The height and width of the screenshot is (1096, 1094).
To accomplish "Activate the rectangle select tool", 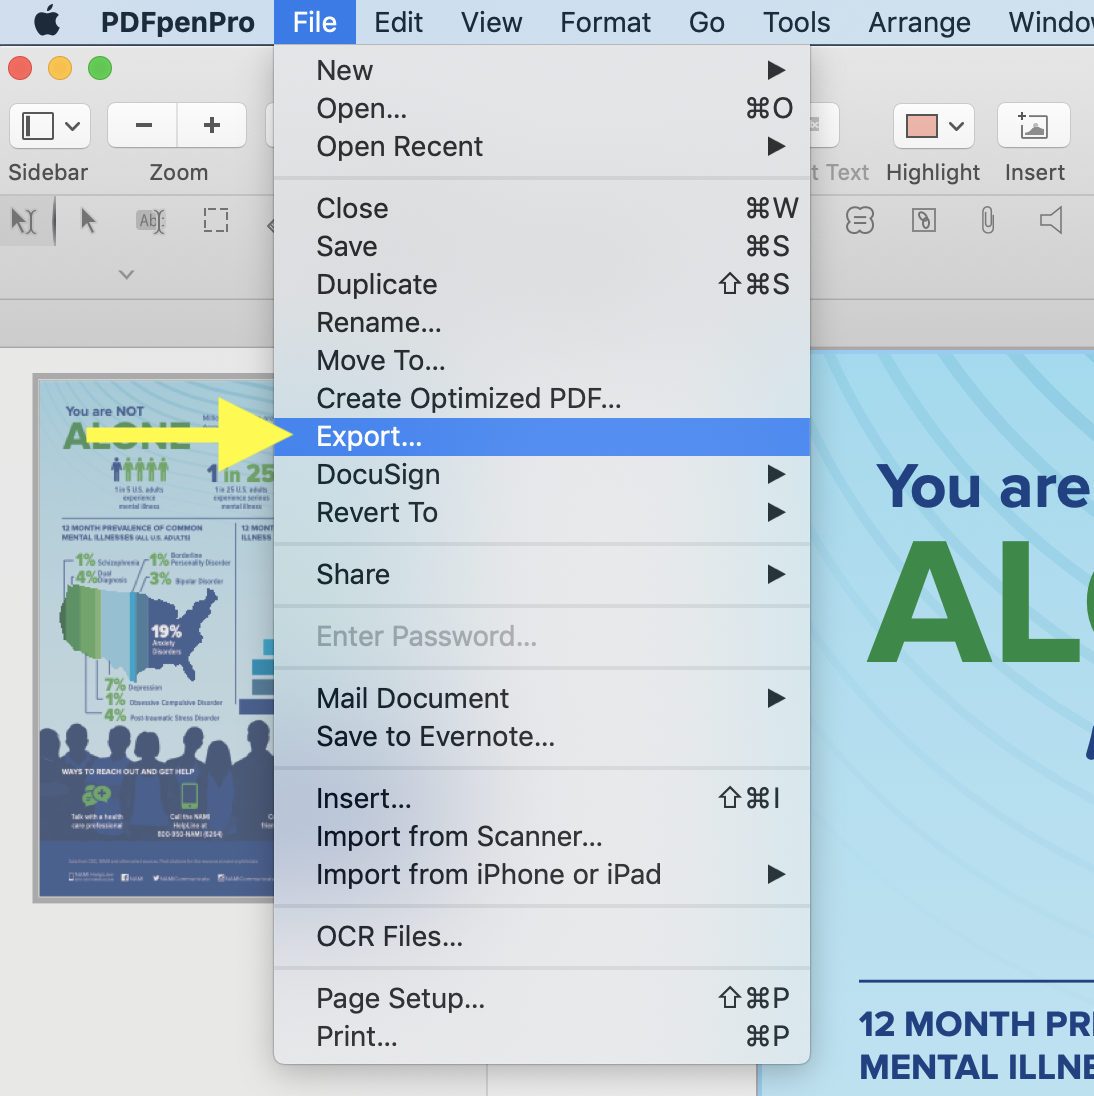I will click(x=216, y=220).
